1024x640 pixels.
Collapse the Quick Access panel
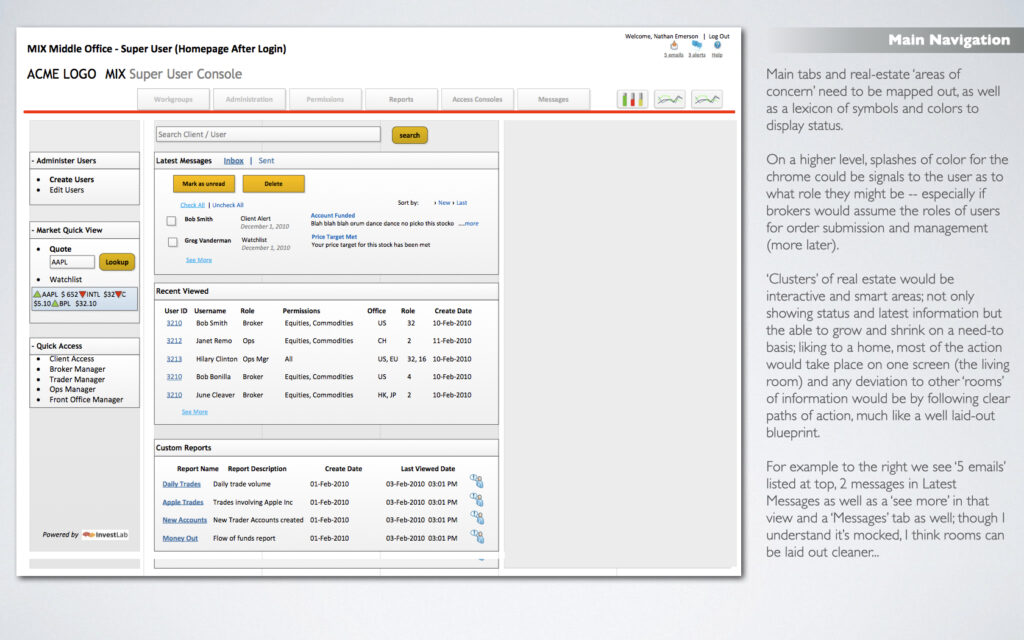tap(33, 346)
